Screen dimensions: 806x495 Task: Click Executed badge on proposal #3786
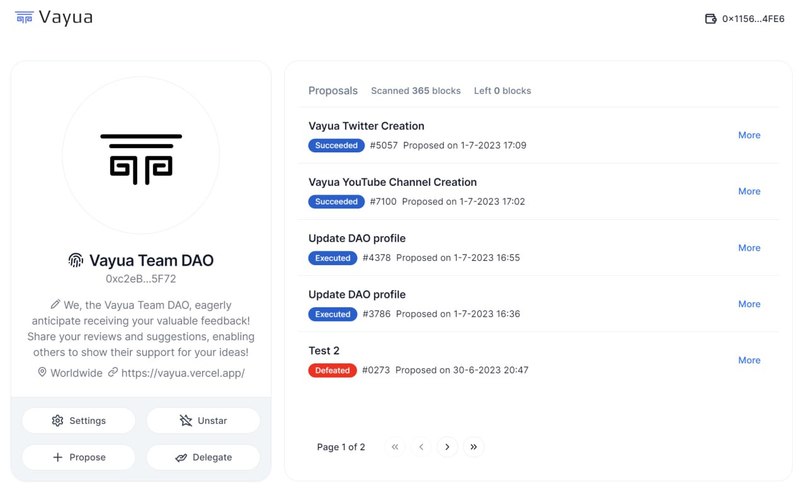[x=333, y=314]
